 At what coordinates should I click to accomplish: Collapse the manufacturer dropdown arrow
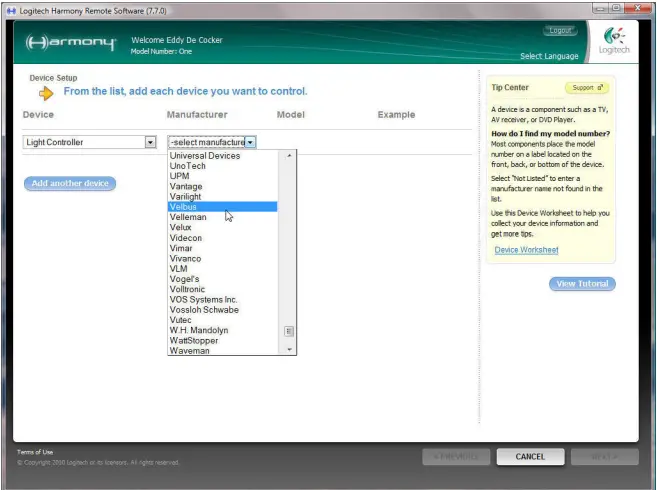click(250, 143)
